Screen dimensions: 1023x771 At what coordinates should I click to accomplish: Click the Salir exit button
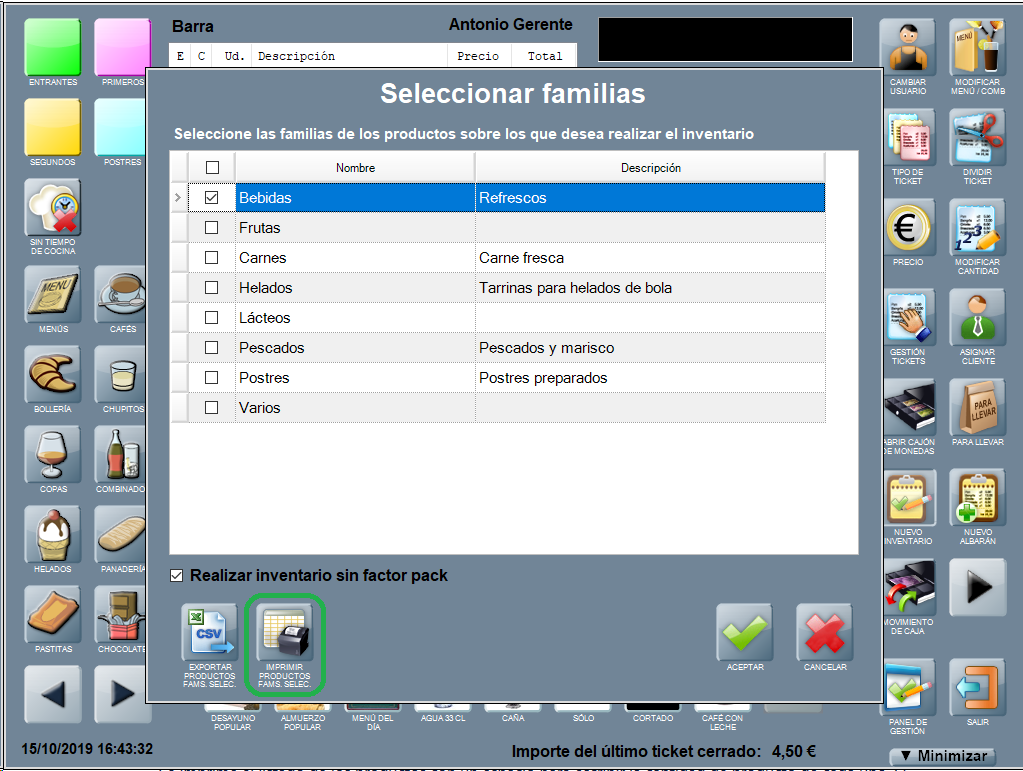(x=977, y=688)
